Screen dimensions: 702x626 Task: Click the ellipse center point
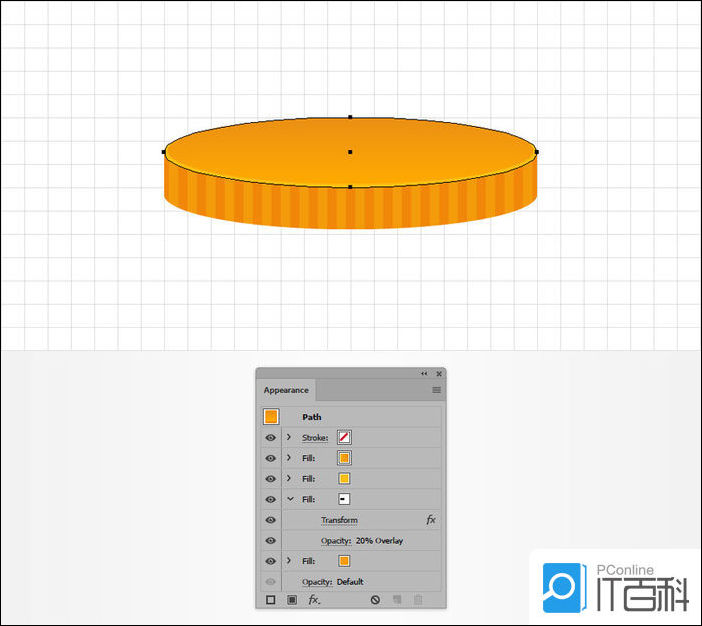pos(350,152)
